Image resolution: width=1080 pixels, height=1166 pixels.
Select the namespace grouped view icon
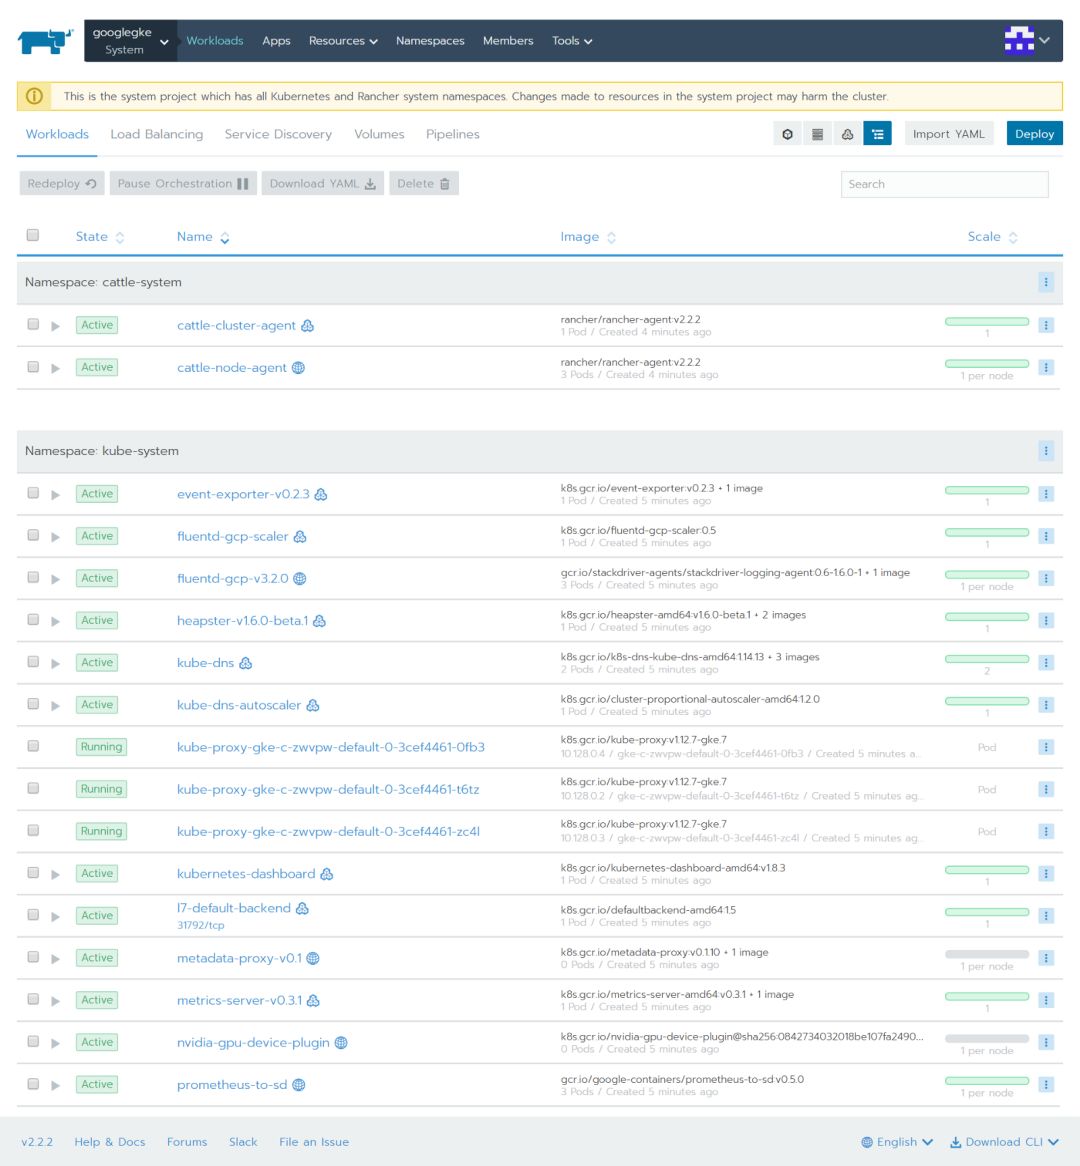[878, 134]
